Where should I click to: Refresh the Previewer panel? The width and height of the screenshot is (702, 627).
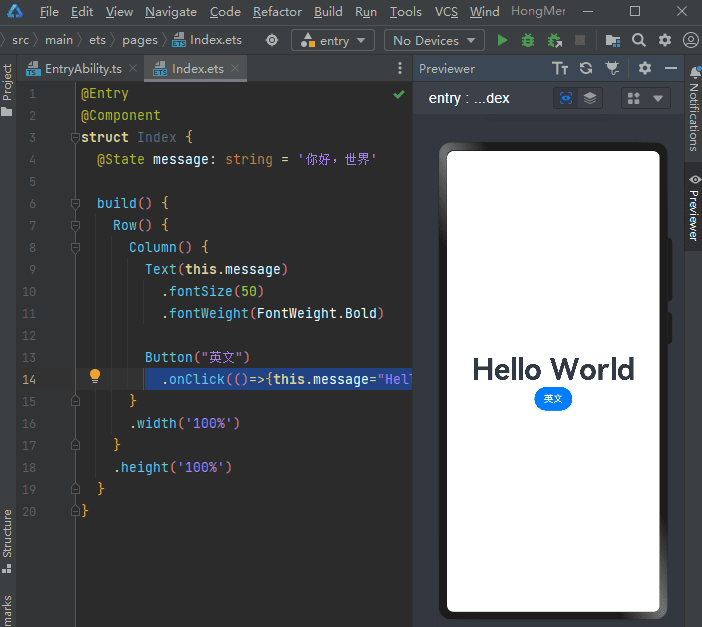pyautogui.click(x=586, y=69)
